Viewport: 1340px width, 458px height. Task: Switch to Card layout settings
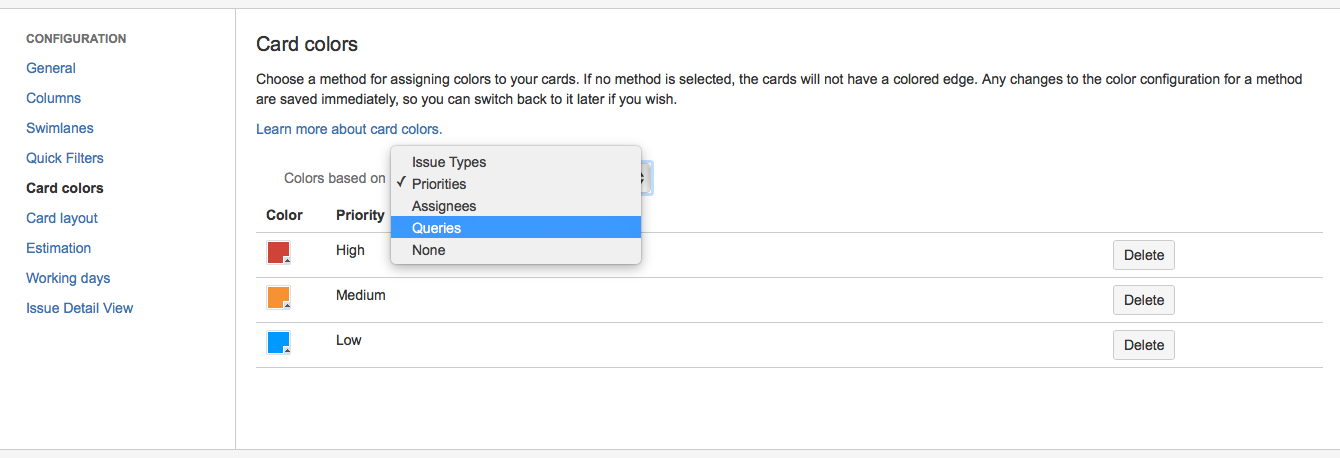62,218
